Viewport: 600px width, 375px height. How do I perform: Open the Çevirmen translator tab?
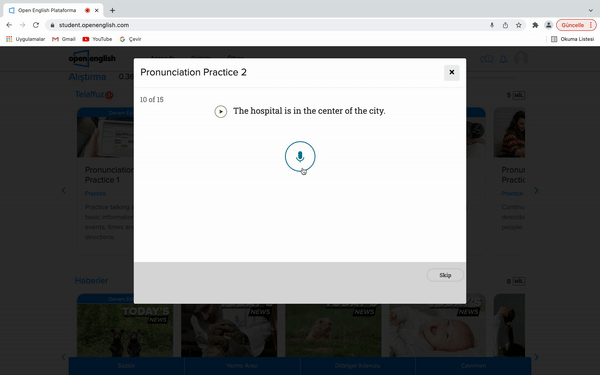tap(473, 366)
